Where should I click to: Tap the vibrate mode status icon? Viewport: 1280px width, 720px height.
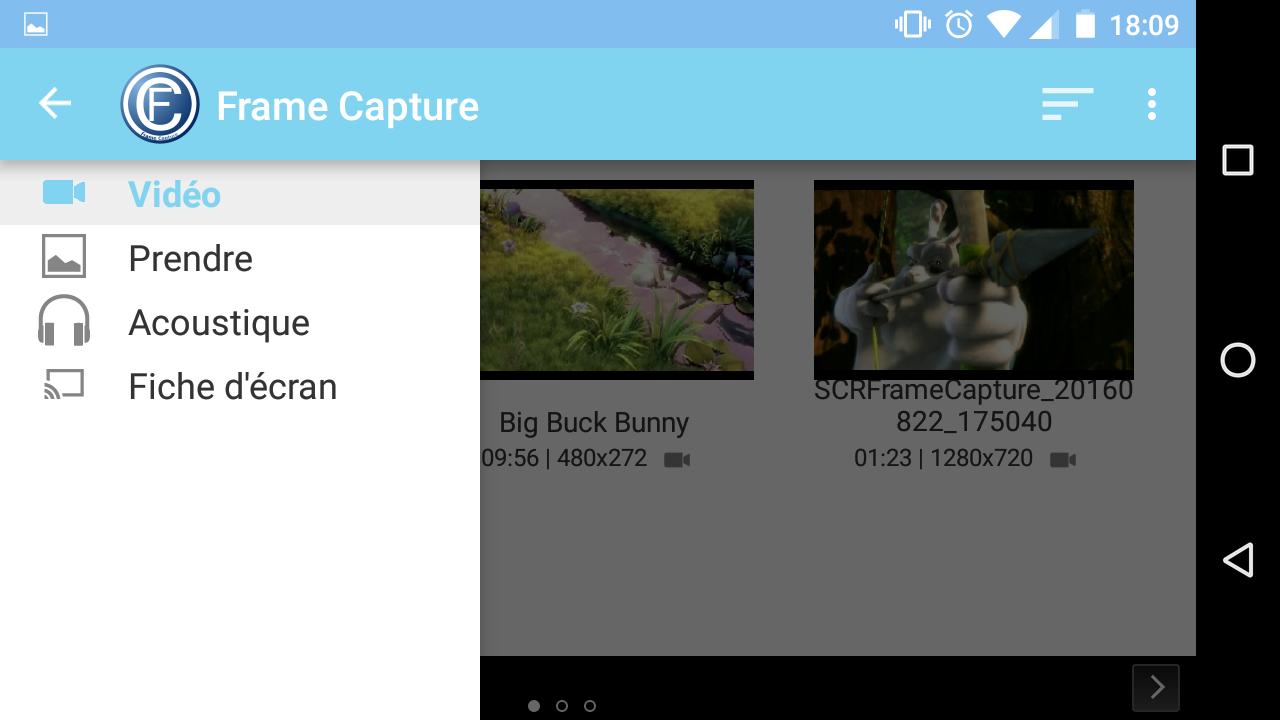click(x=912, y=24)
